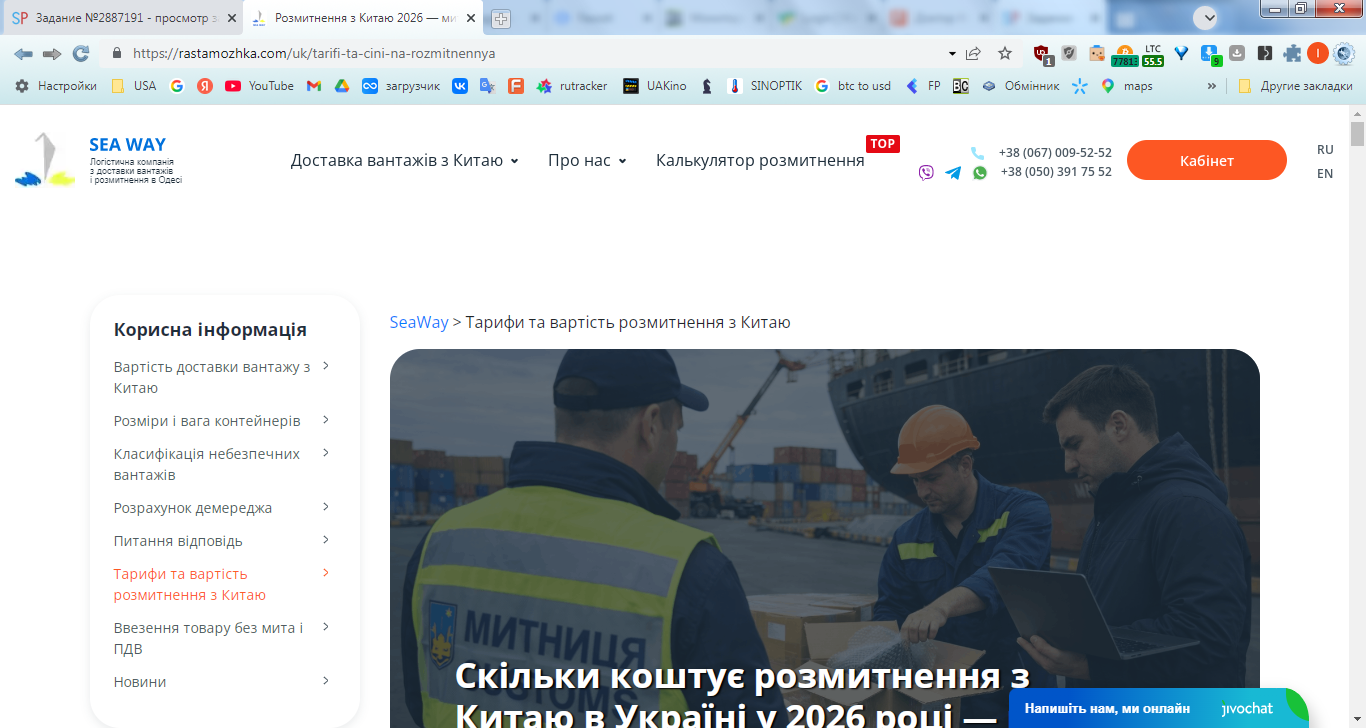The height and width of the screenshot is (728, 1366).
Task: Open the puzzle-piece extensions menu
Action: [1292, 53]
